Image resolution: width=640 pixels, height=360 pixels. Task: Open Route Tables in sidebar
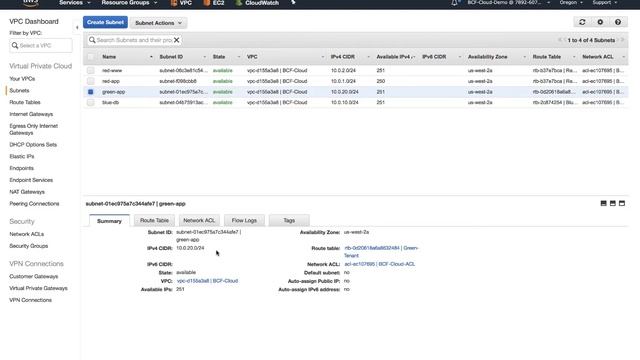(x=25, y=102)
